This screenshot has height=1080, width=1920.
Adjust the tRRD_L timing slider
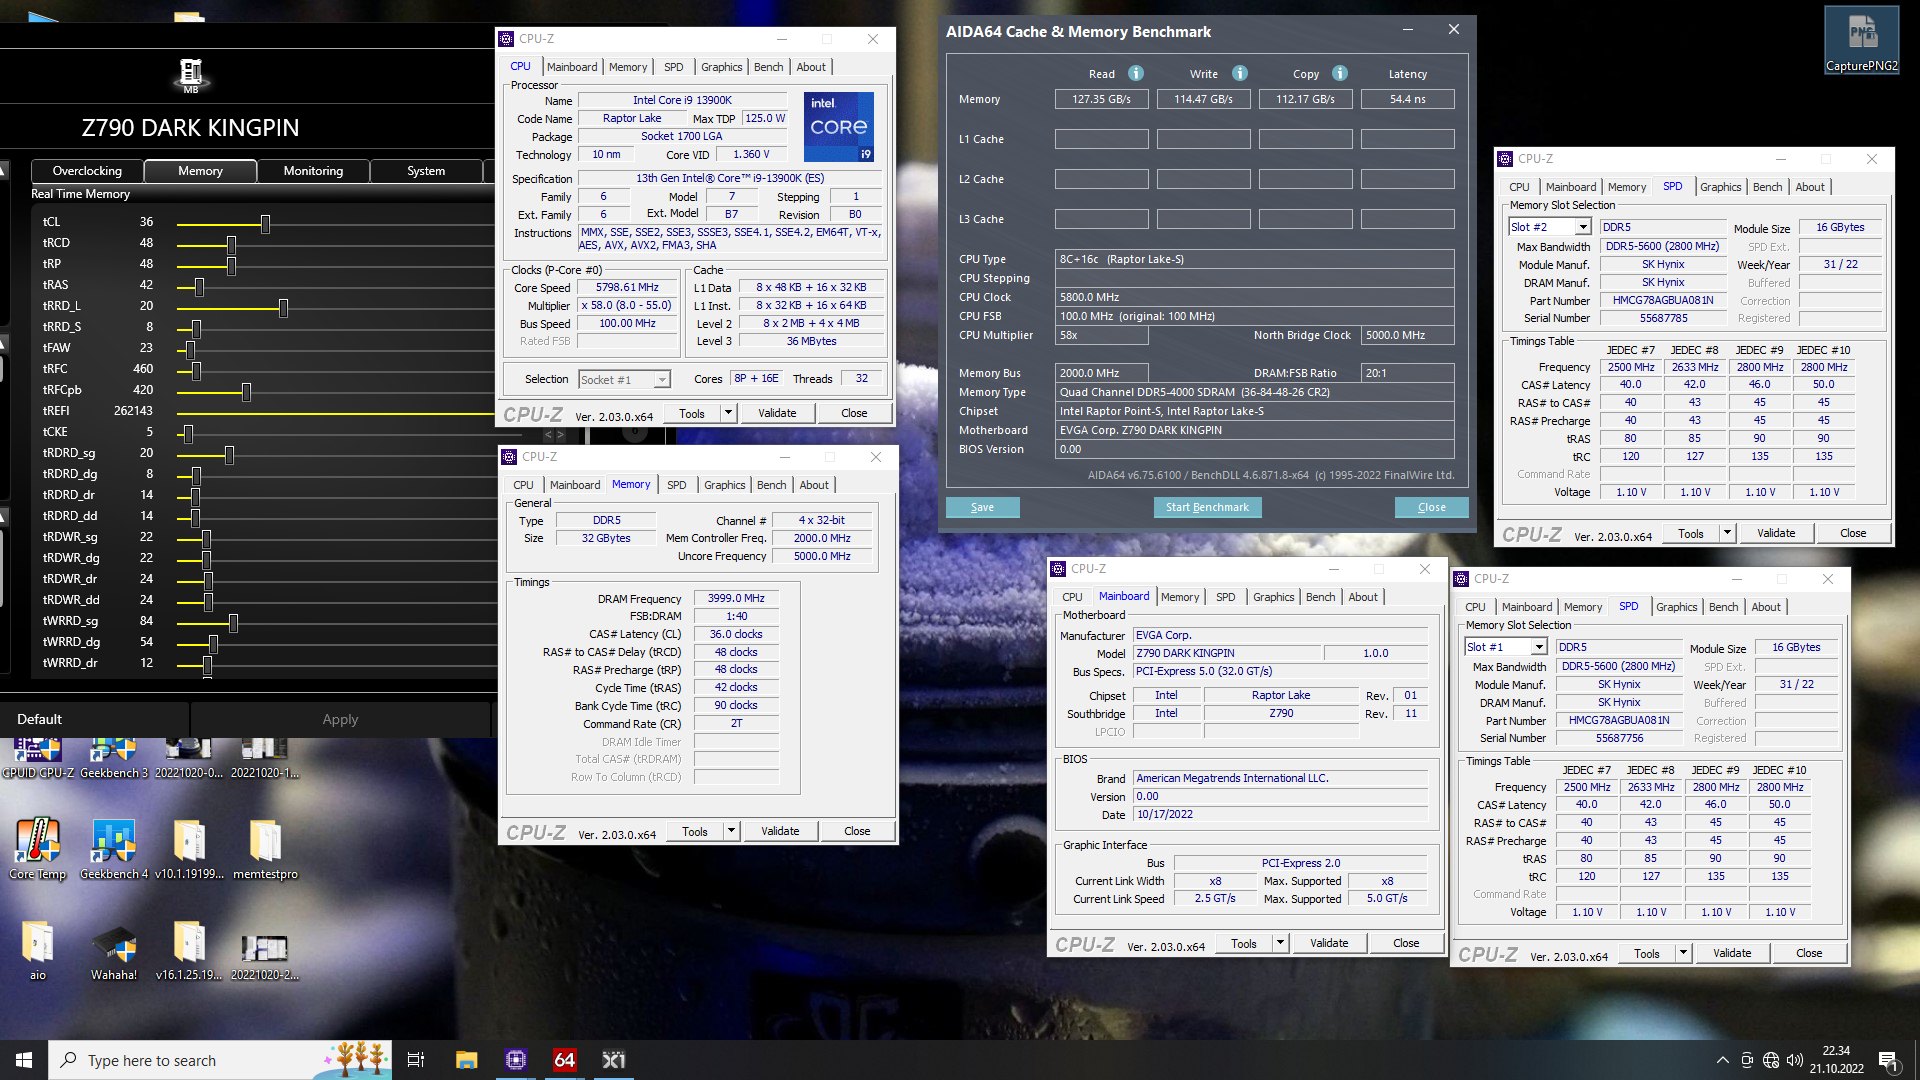[283, 307]
